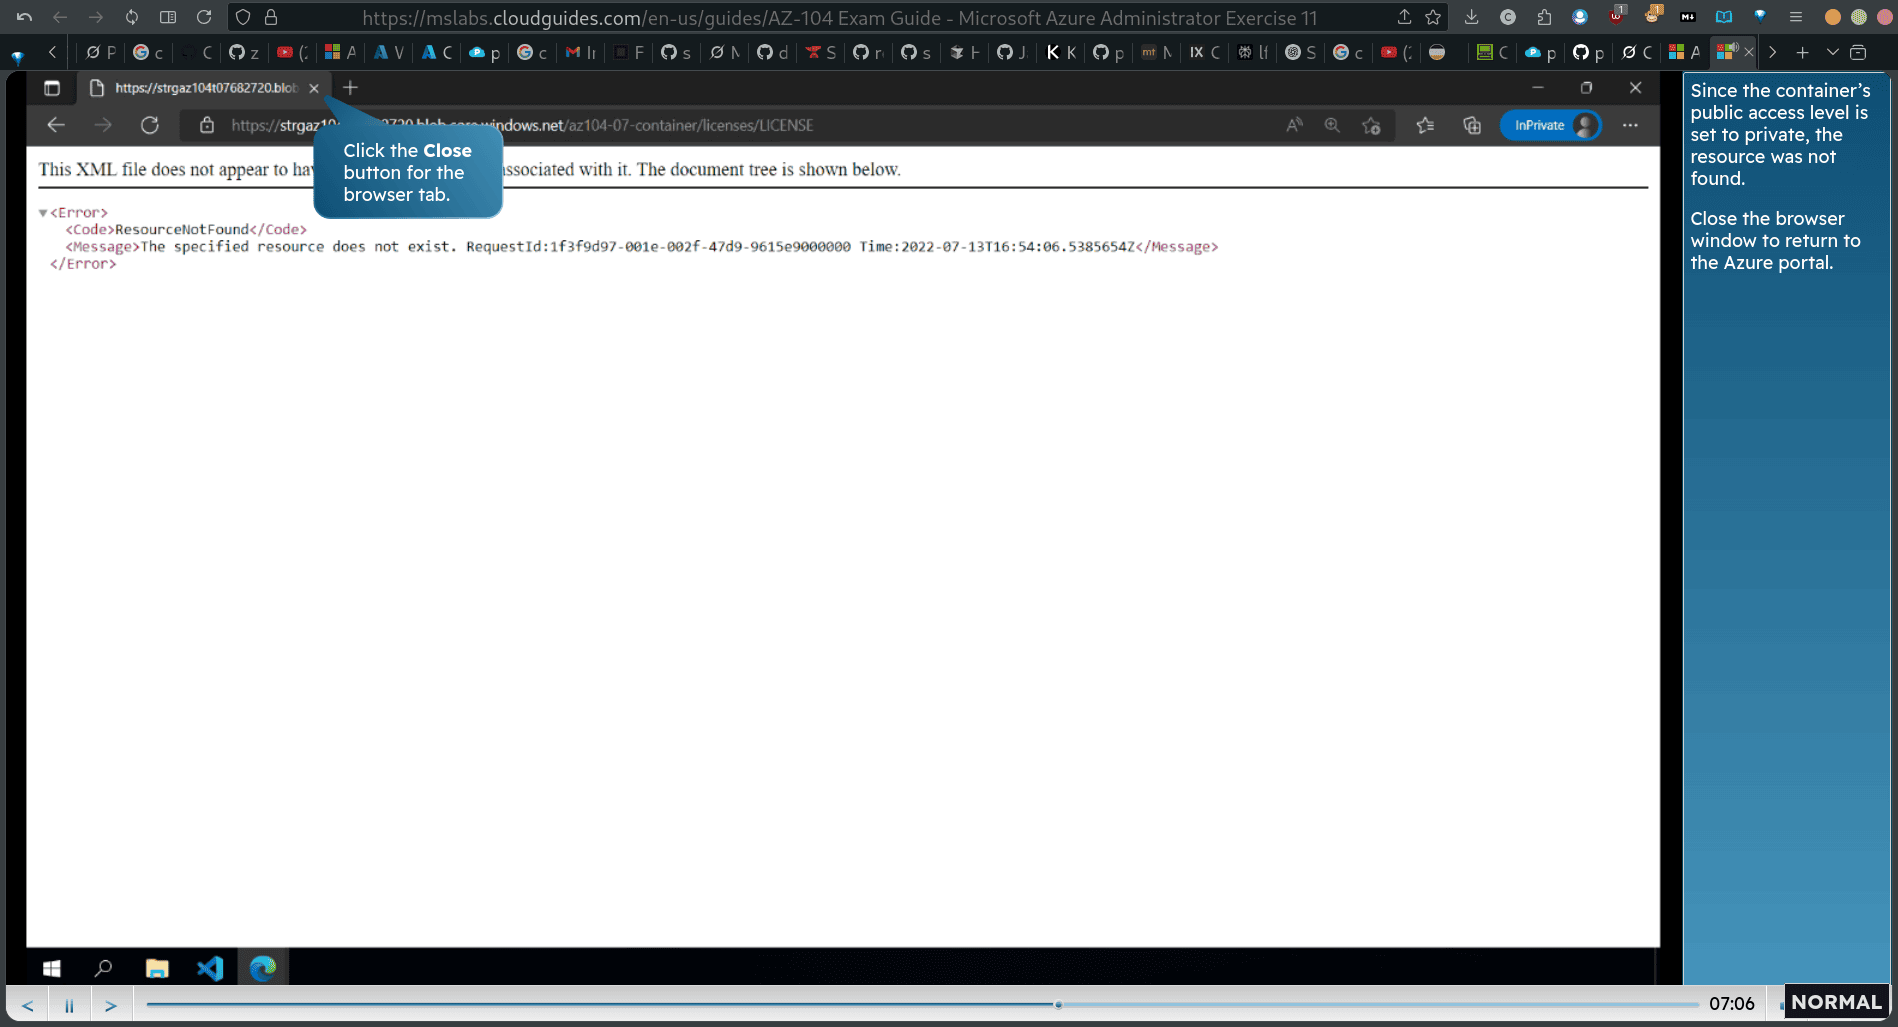This screenshot has width=1898, height=1027.
Task: Open the blue book reader extension icon
Action: [1724, 17]
